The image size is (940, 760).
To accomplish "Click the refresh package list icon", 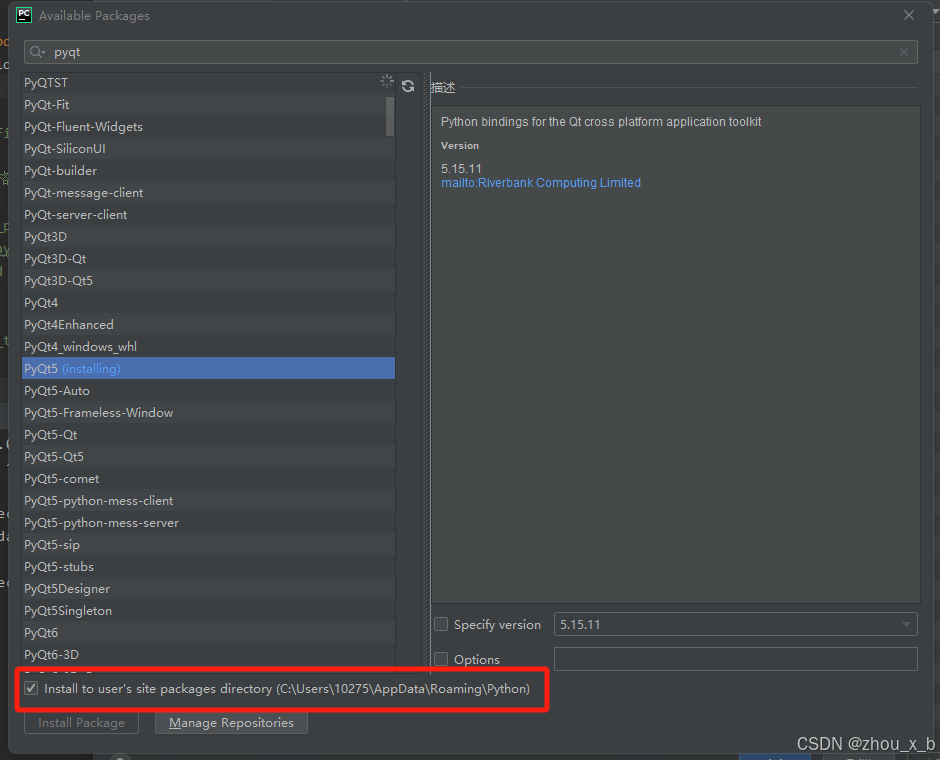I will [x=408, y=86].
